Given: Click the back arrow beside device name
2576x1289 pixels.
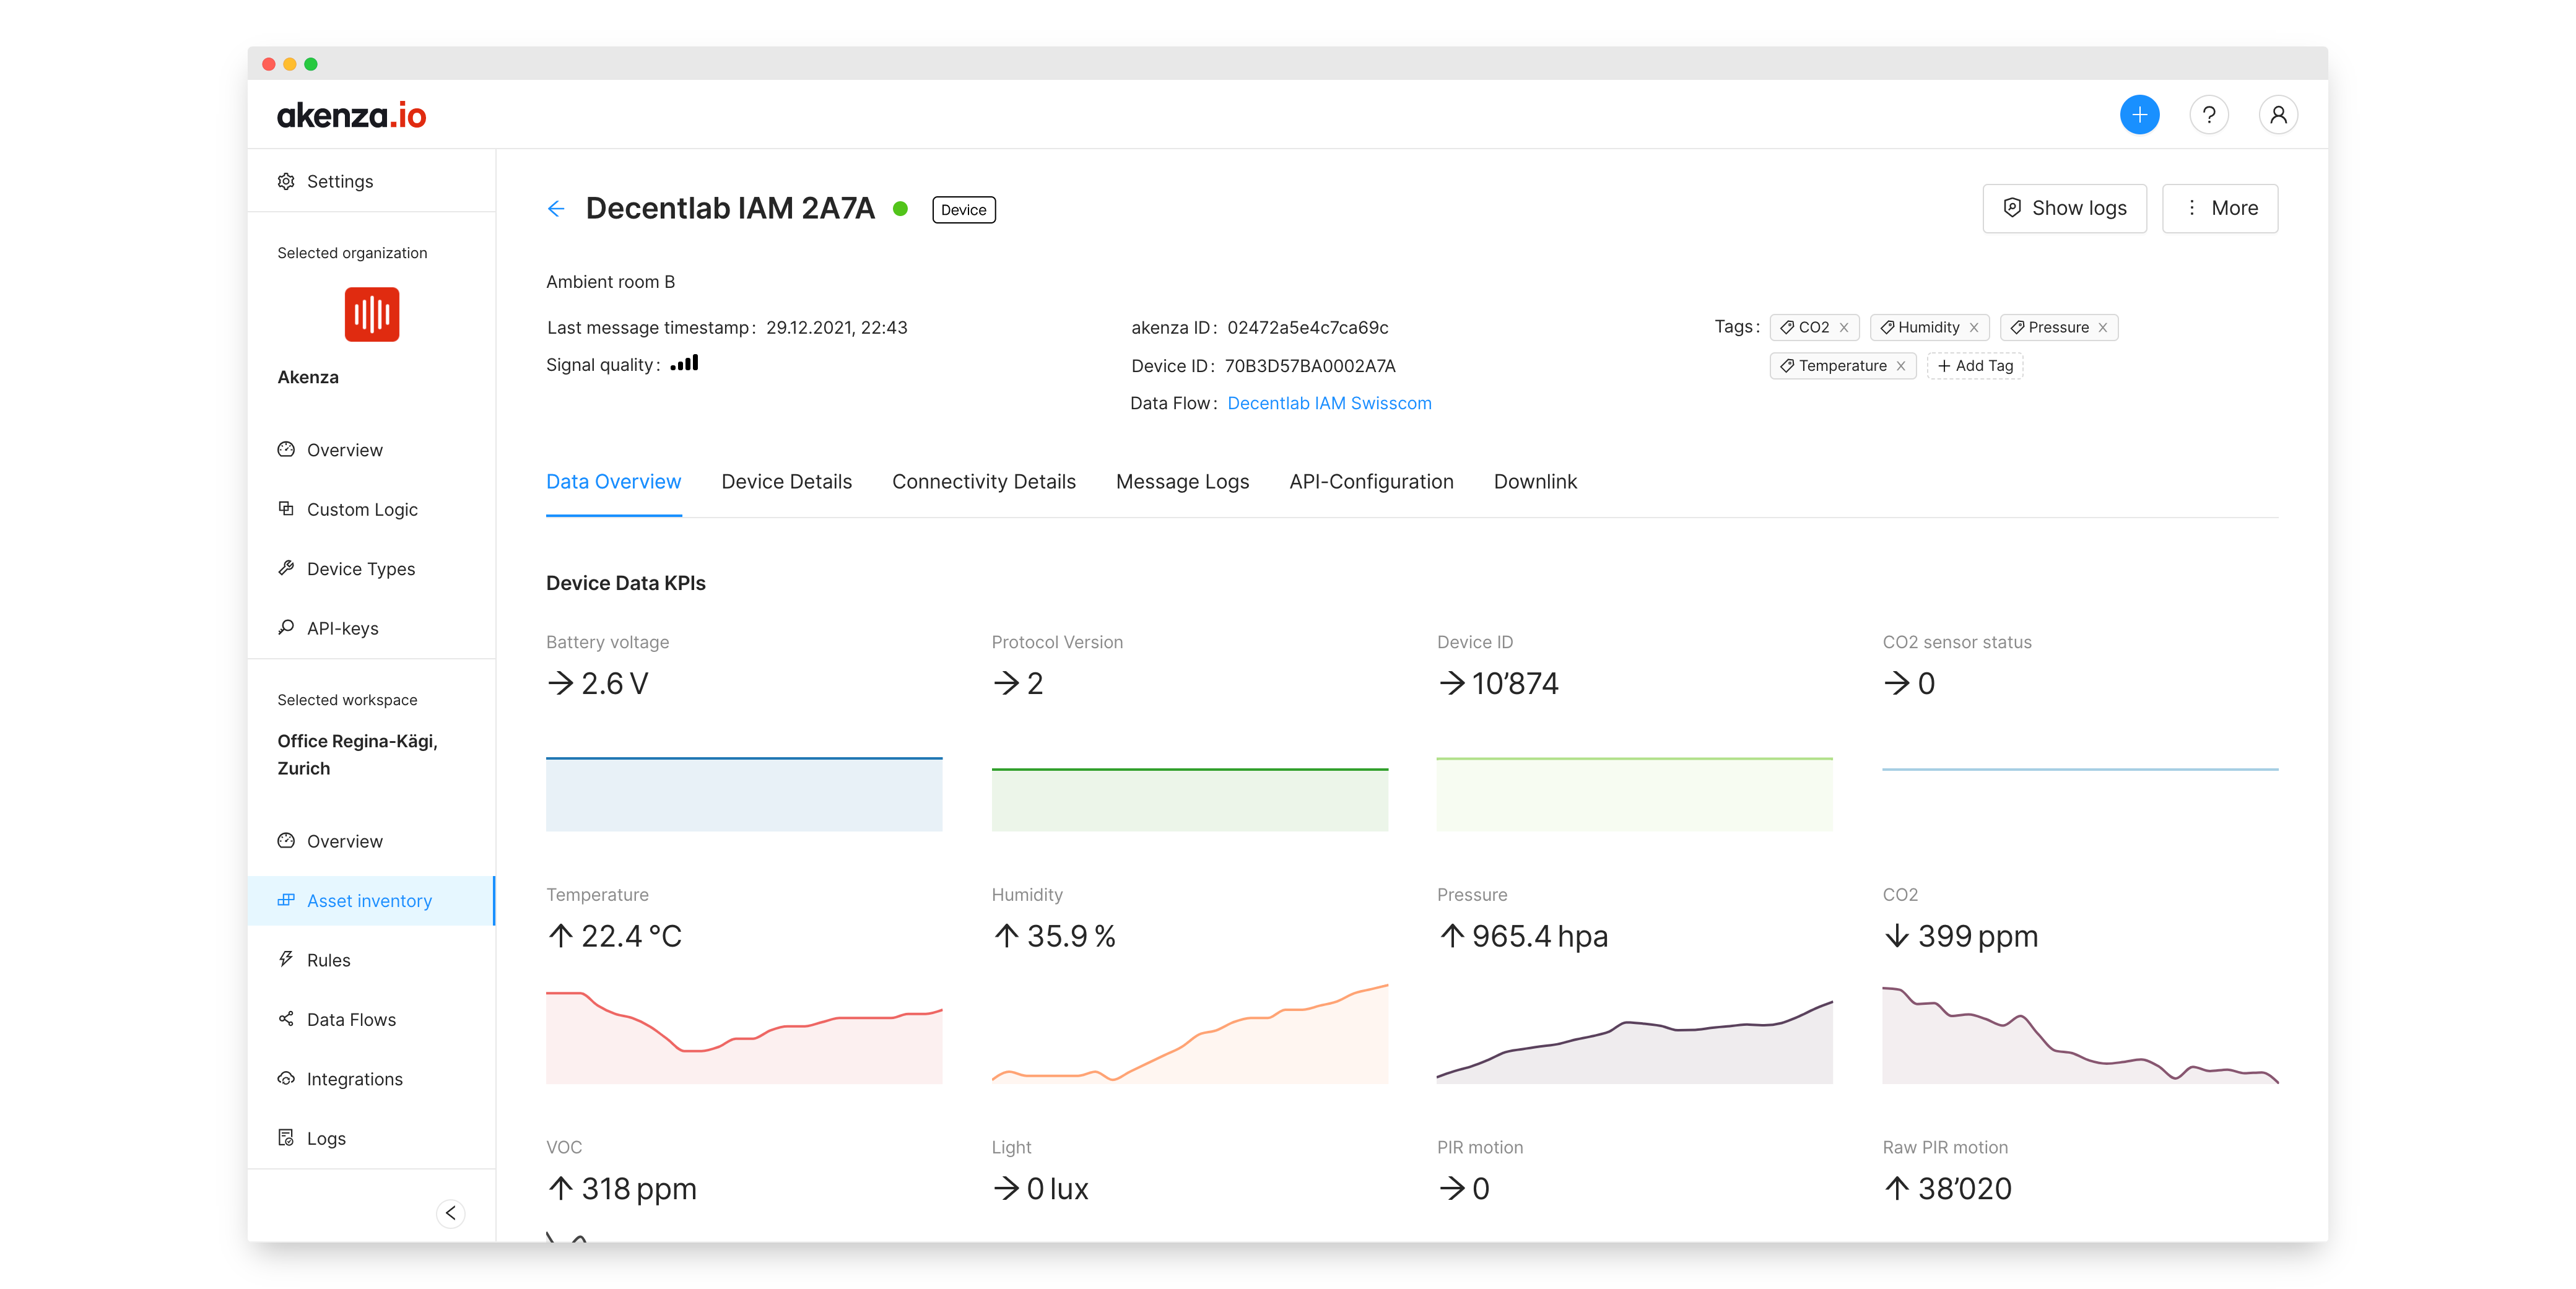Looking at the screenshot, I should (556, 208).
